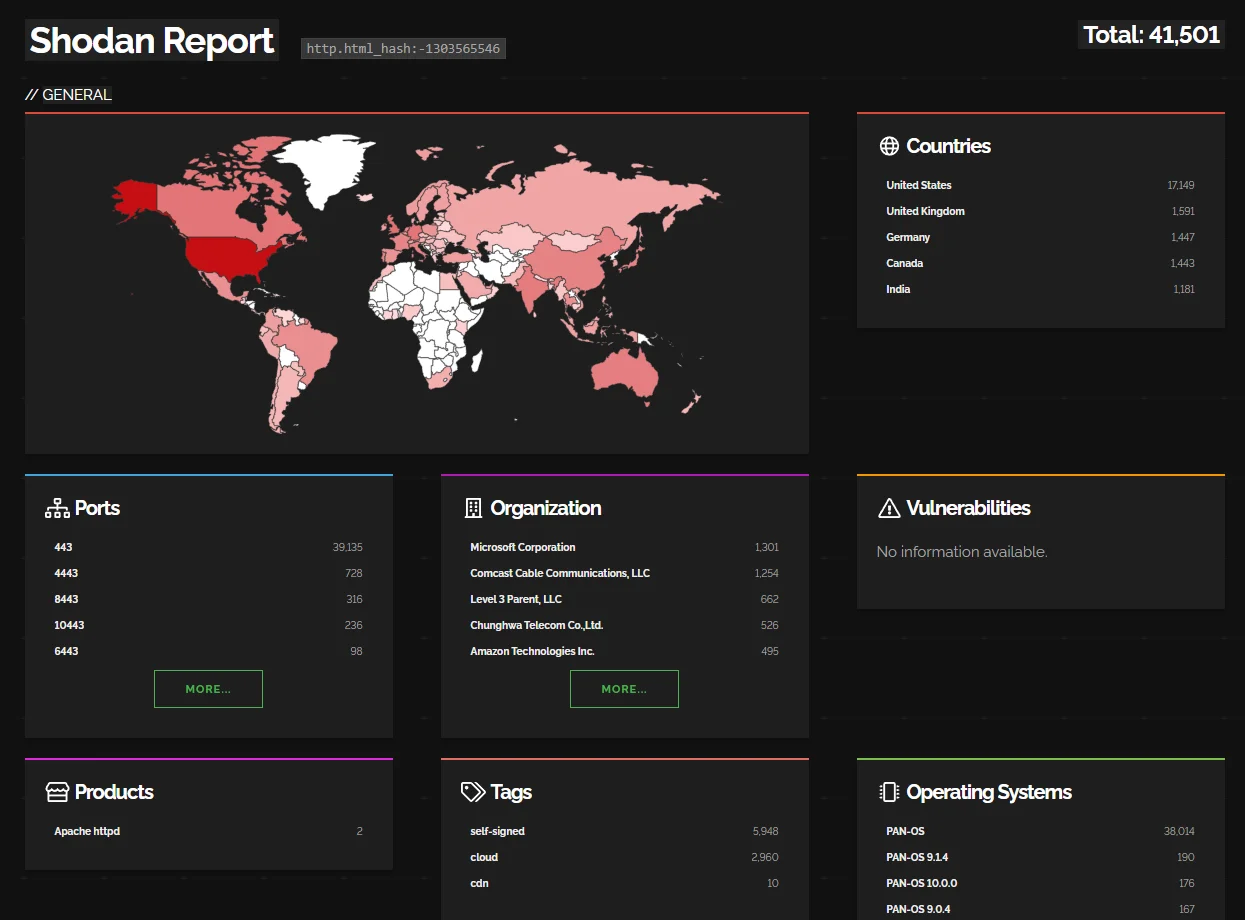Click the device icon beside Operating Systems

[889, 792]
